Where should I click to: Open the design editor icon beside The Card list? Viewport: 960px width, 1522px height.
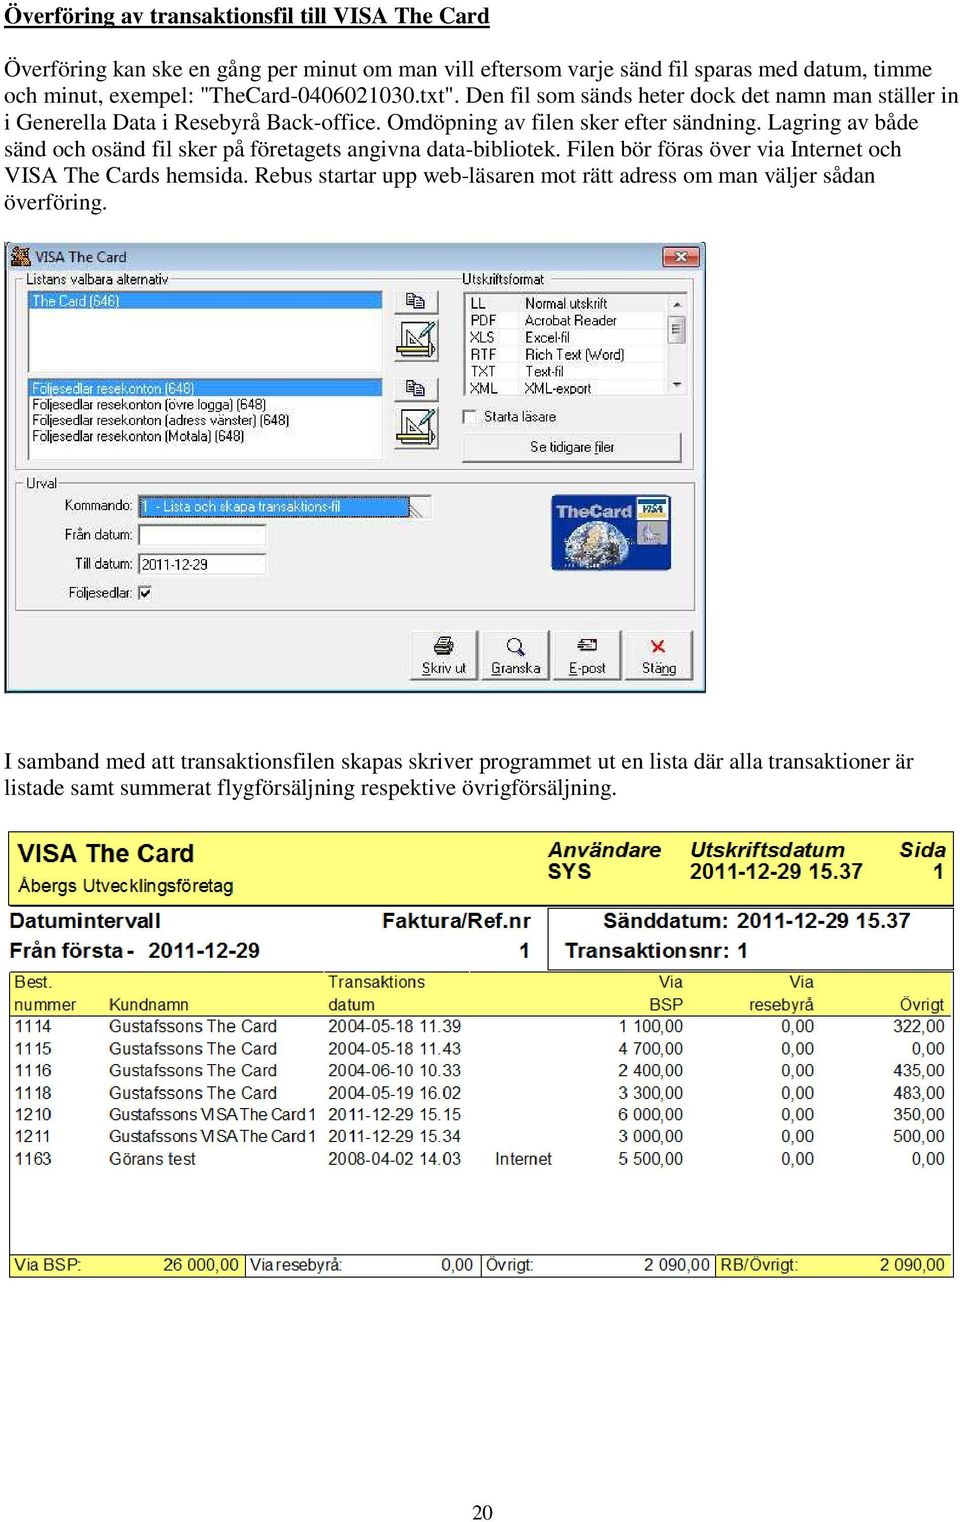[x=416, y=340]
